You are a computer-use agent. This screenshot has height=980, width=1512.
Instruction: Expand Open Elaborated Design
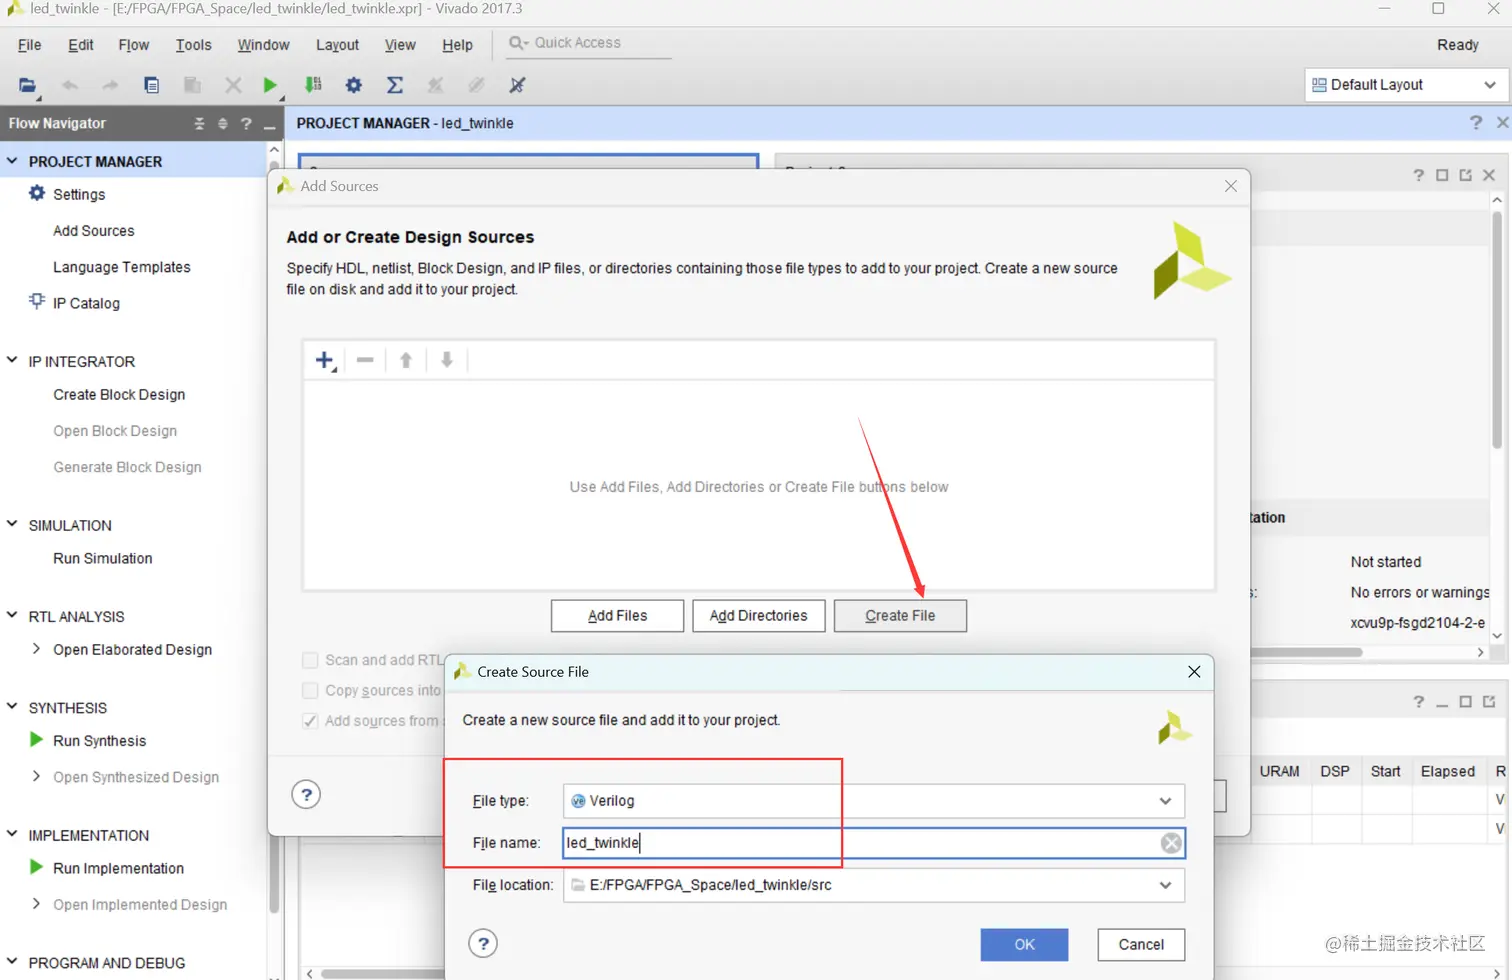[36, 649]
